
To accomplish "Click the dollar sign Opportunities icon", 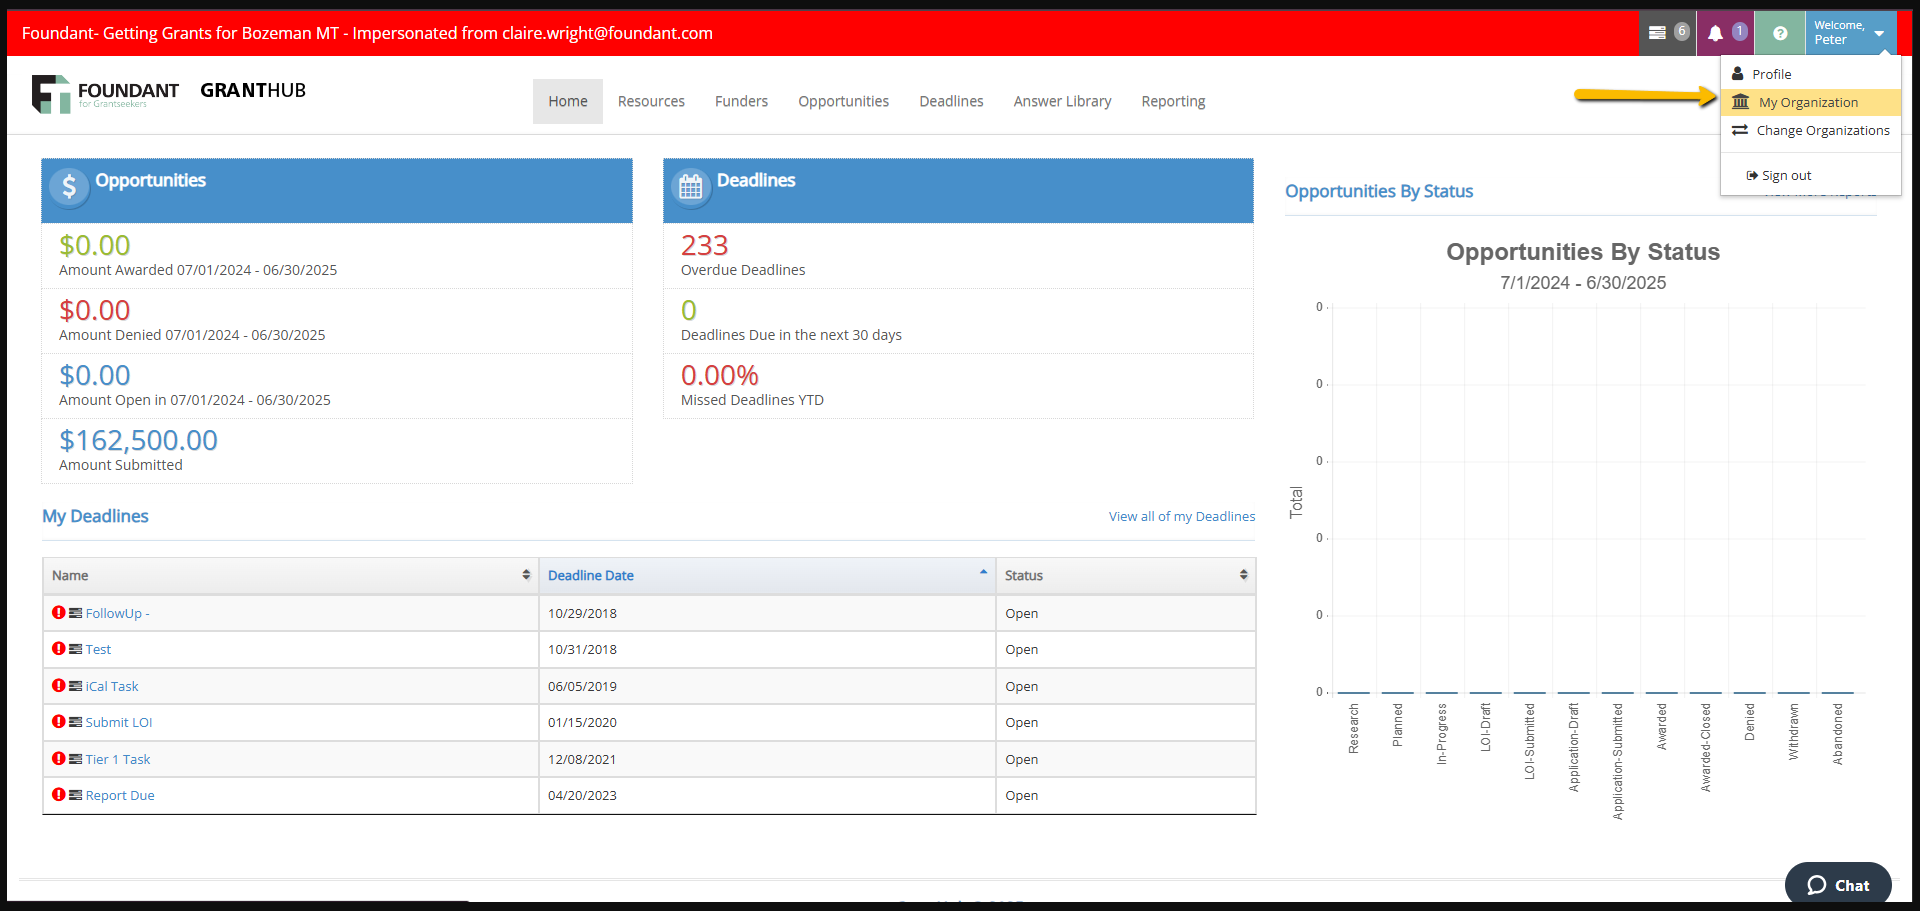I will coord(69,187).
